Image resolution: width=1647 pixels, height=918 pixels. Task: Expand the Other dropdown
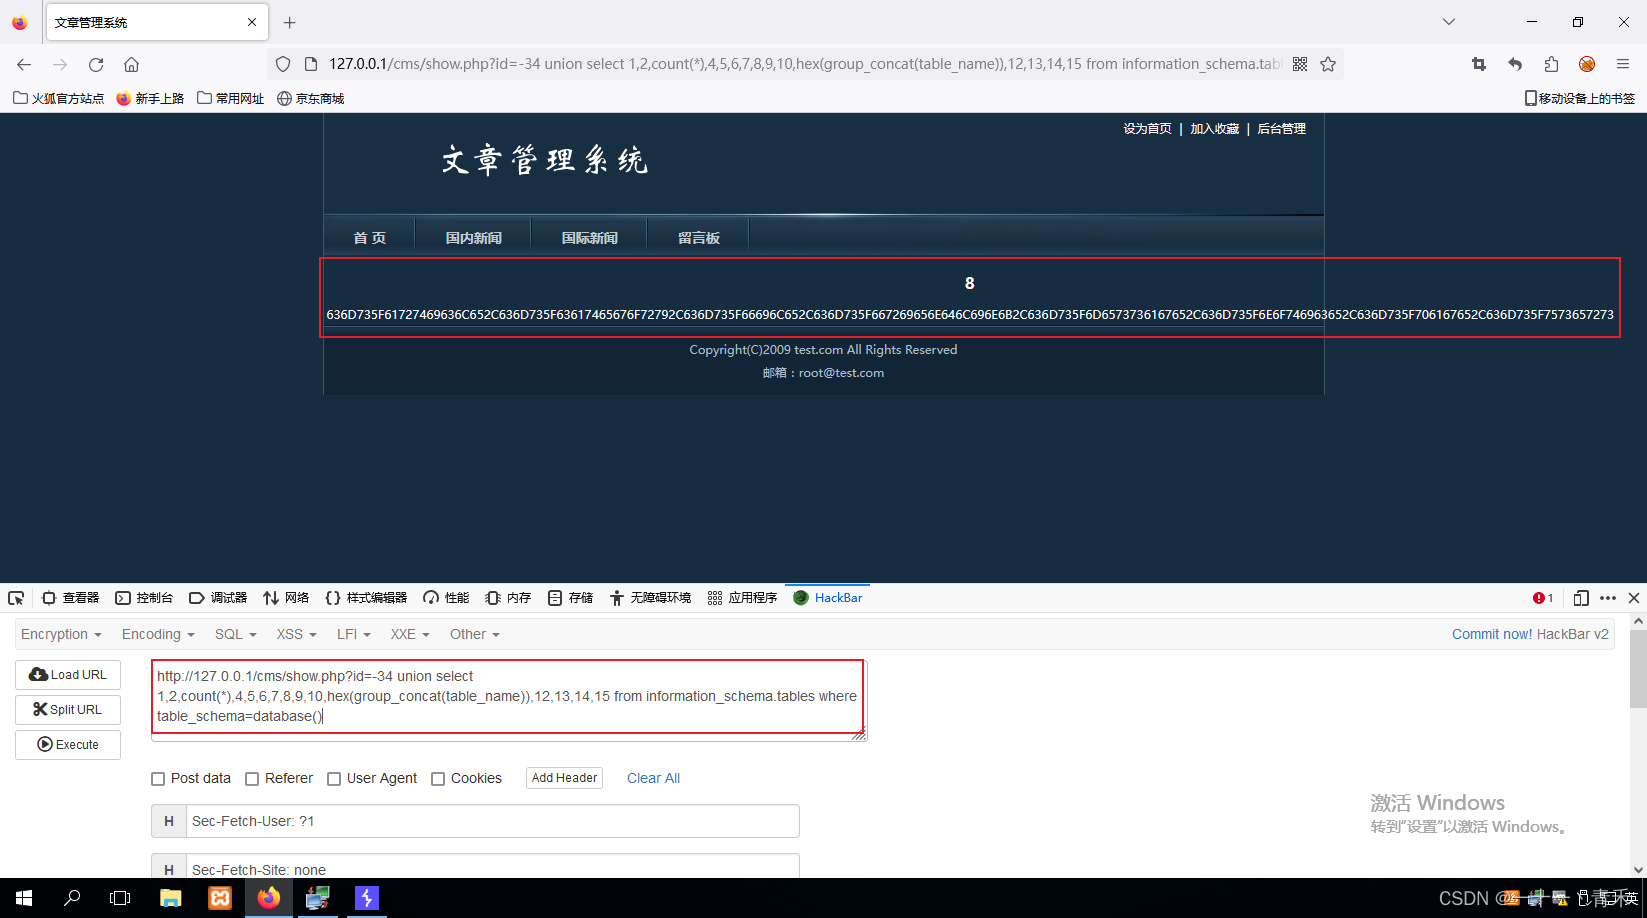(474, 634)
